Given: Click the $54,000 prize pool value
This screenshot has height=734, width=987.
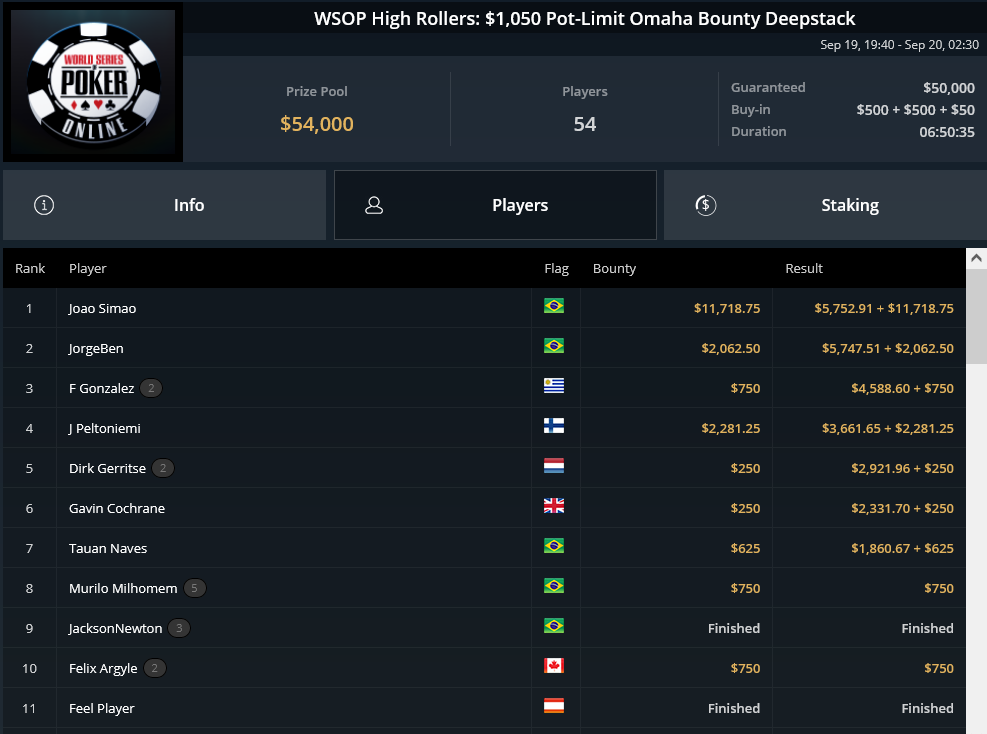Looking at the screenshot, I should click(317, 124).
